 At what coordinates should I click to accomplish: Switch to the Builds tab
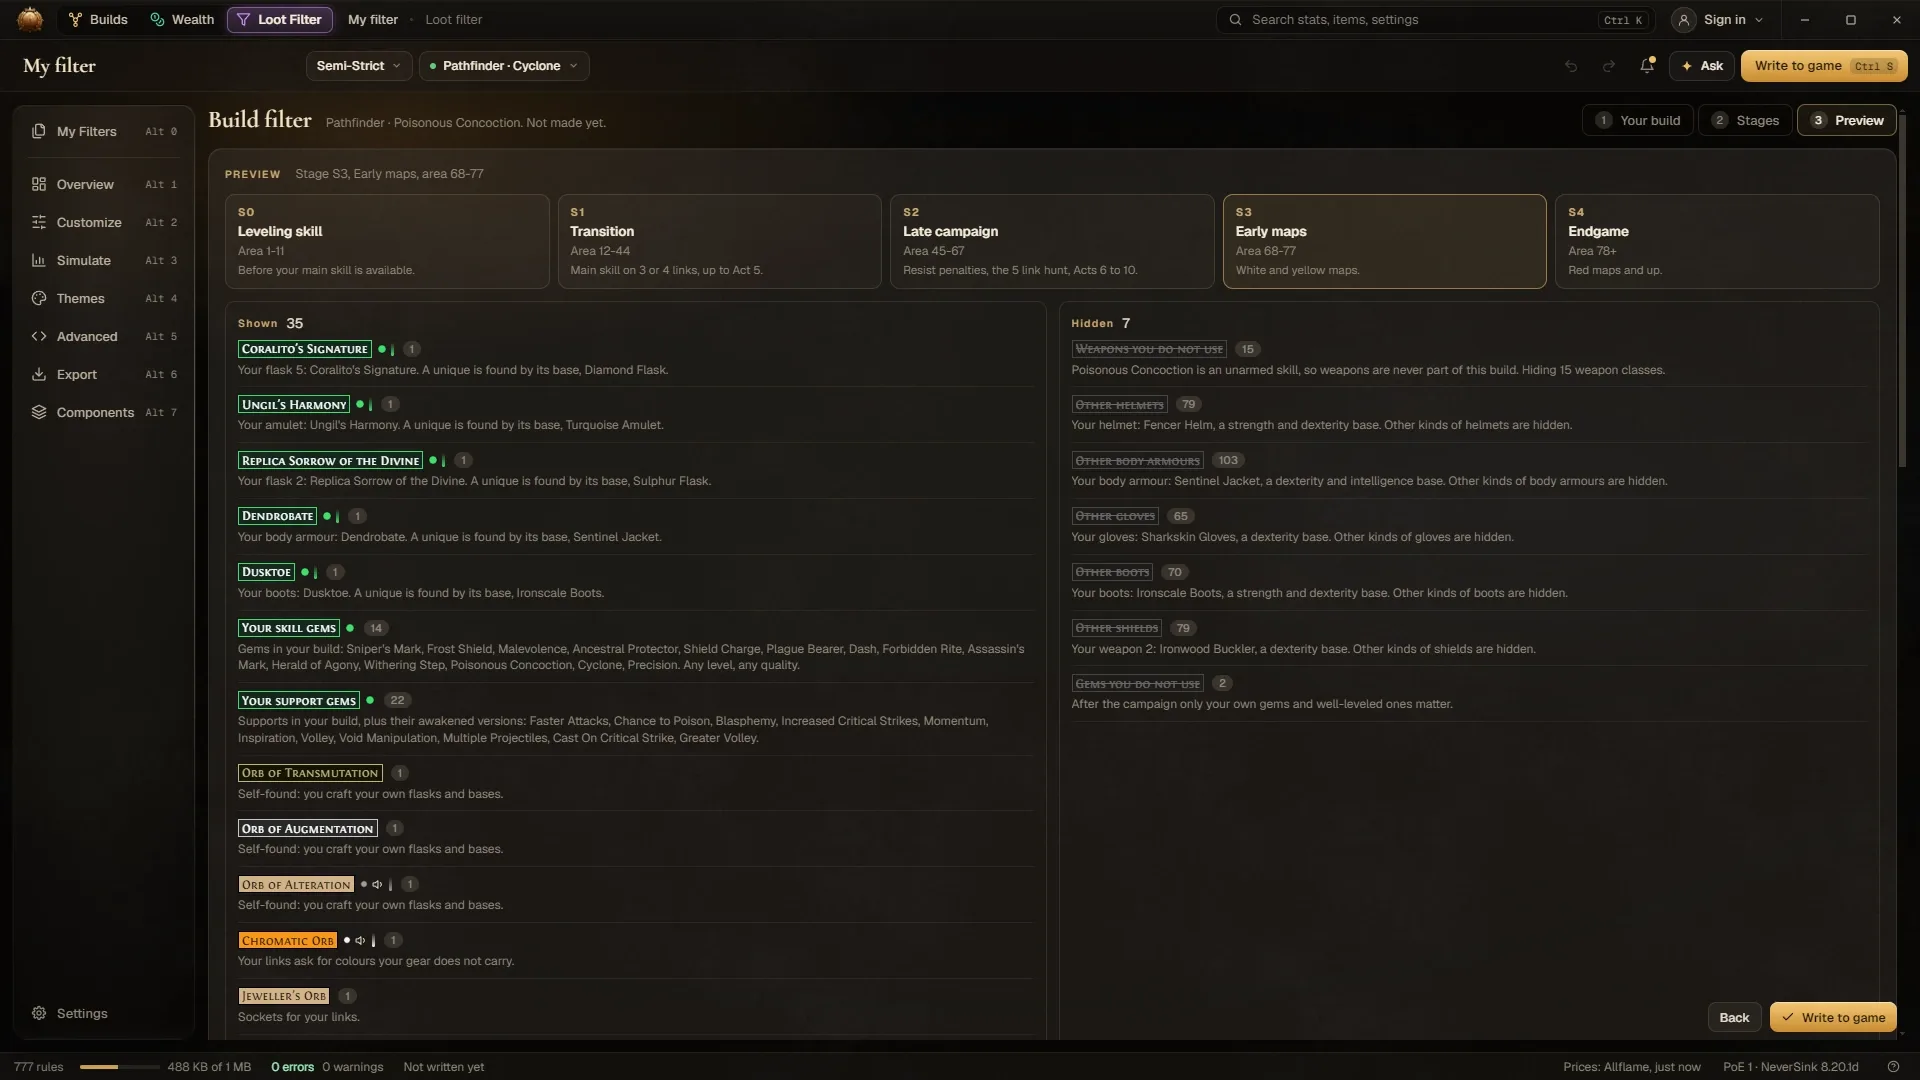[x=98, y=20]
